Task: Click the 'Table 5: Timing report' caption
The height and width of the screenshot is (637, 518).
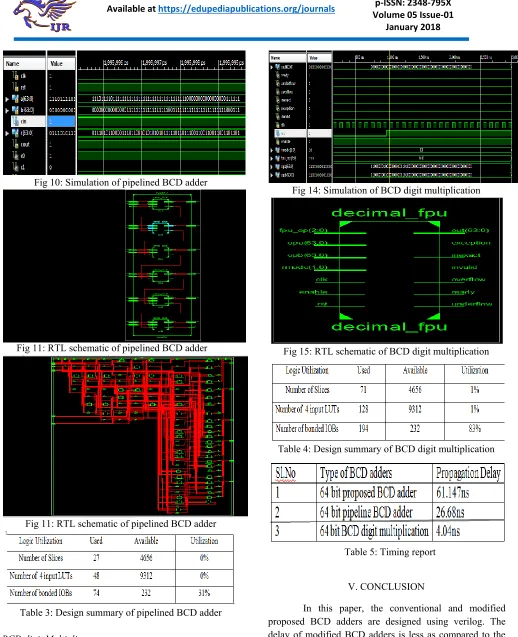Action: pyautogui.click(x=390, y=552)
